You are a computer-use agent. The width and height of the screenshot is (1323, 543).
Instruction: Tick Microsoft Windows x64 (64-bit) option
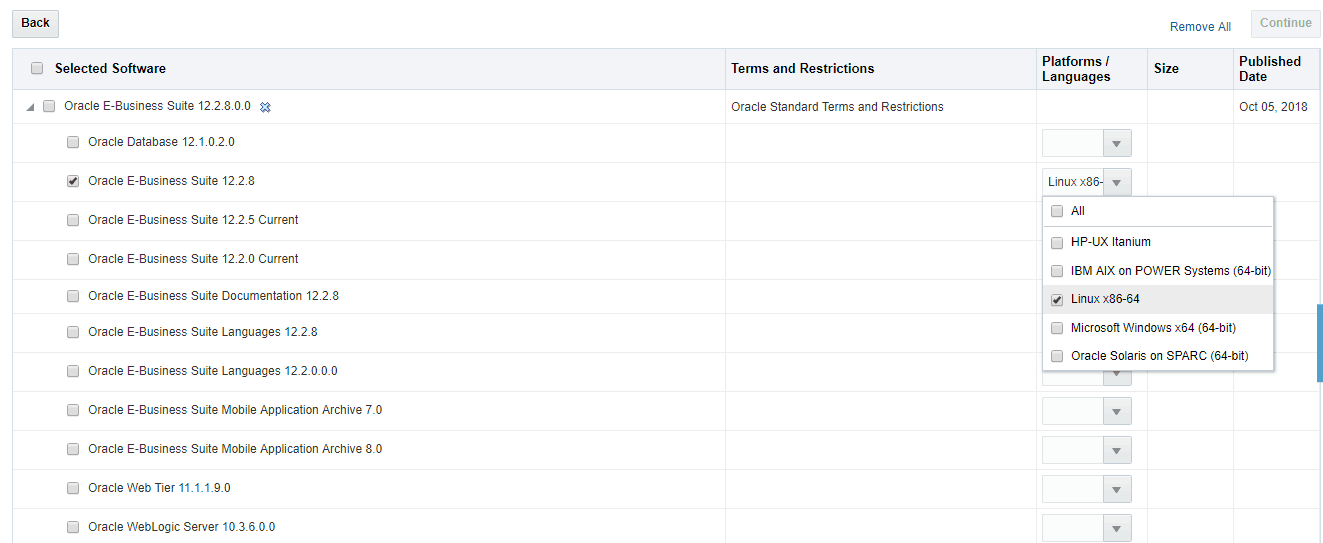pos(1057,328)
